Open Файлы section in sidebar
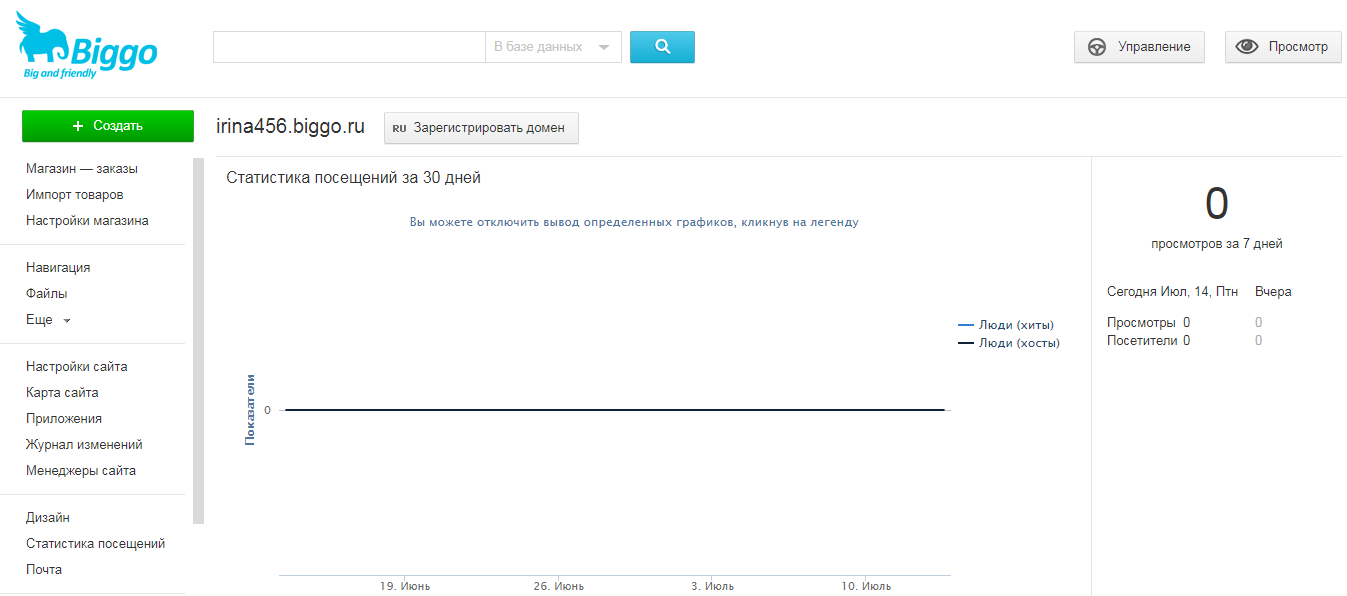The image size is (1347, 596). click(x=47, y=294)
